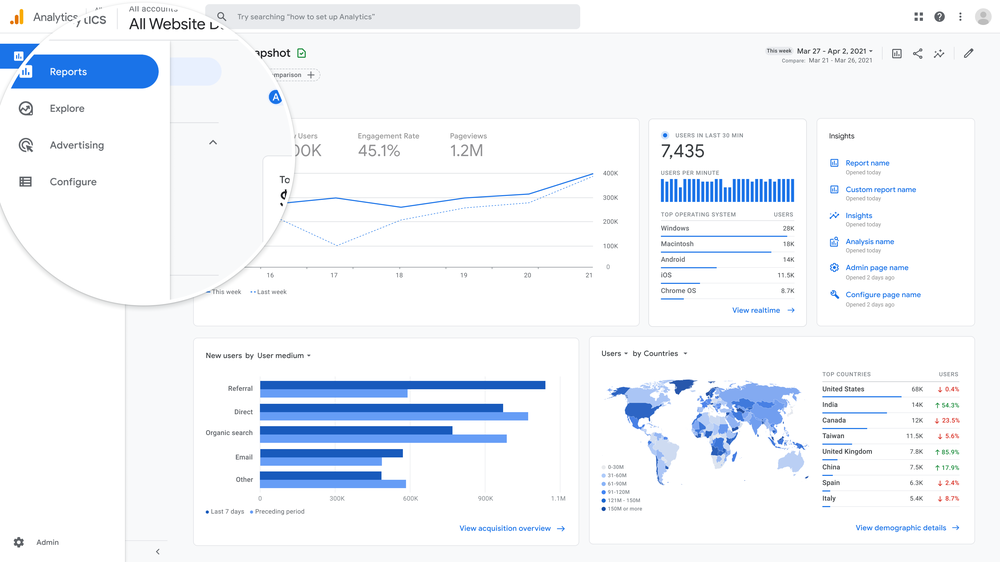Click the Help question mark icon

(x=939, y=17)
